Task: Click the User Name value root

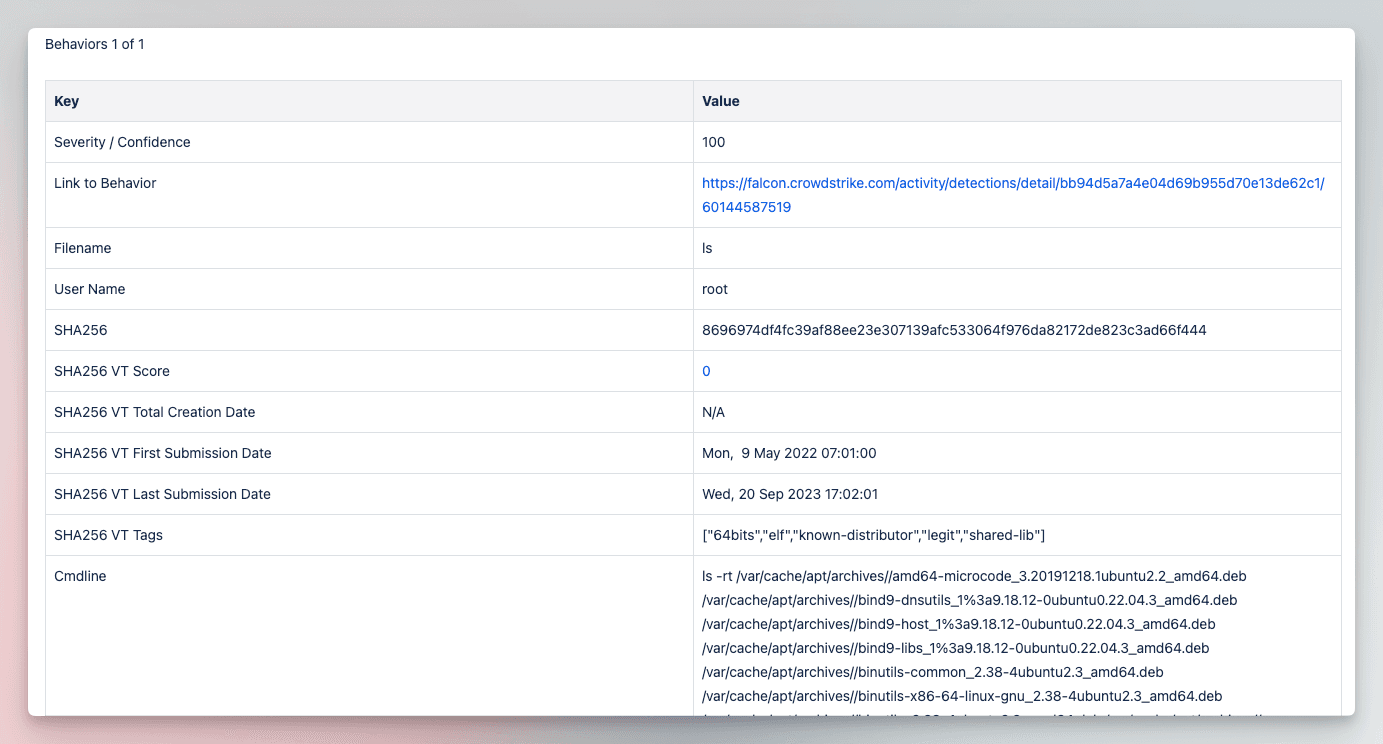Action: 715,289
